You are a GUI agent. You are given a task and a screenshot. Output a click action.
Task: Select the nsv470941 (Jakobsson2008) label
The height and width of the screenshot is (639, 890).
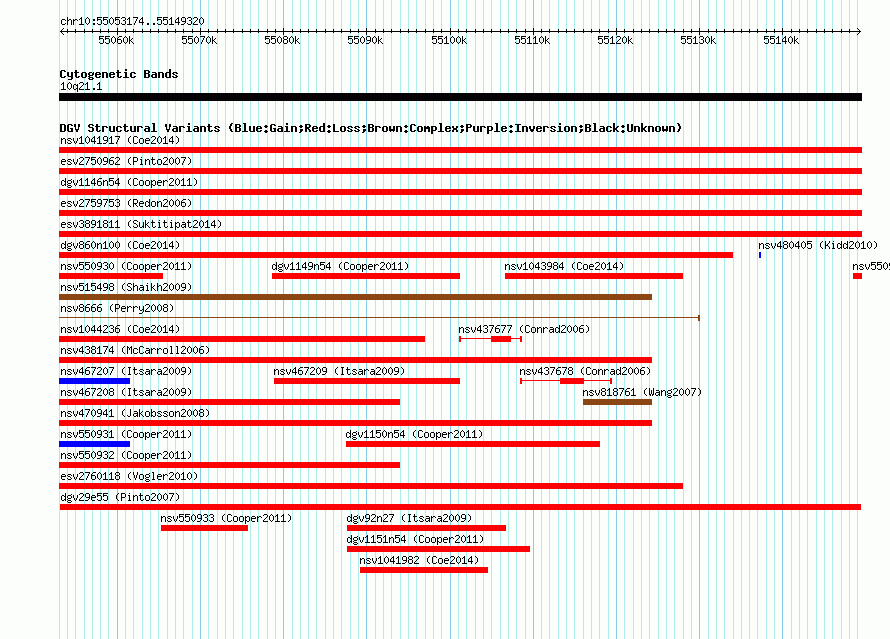135,413
